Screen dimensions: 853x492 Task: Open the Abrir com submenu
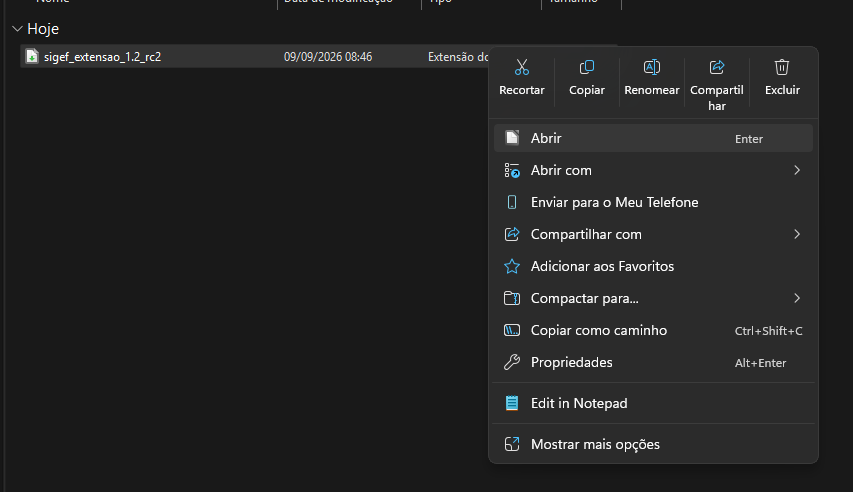(x=653, y=170)
